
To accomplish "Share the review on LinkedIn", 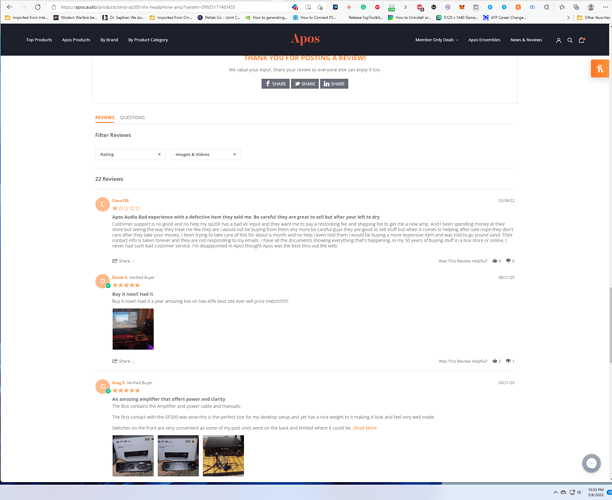I will pos(334,84).
